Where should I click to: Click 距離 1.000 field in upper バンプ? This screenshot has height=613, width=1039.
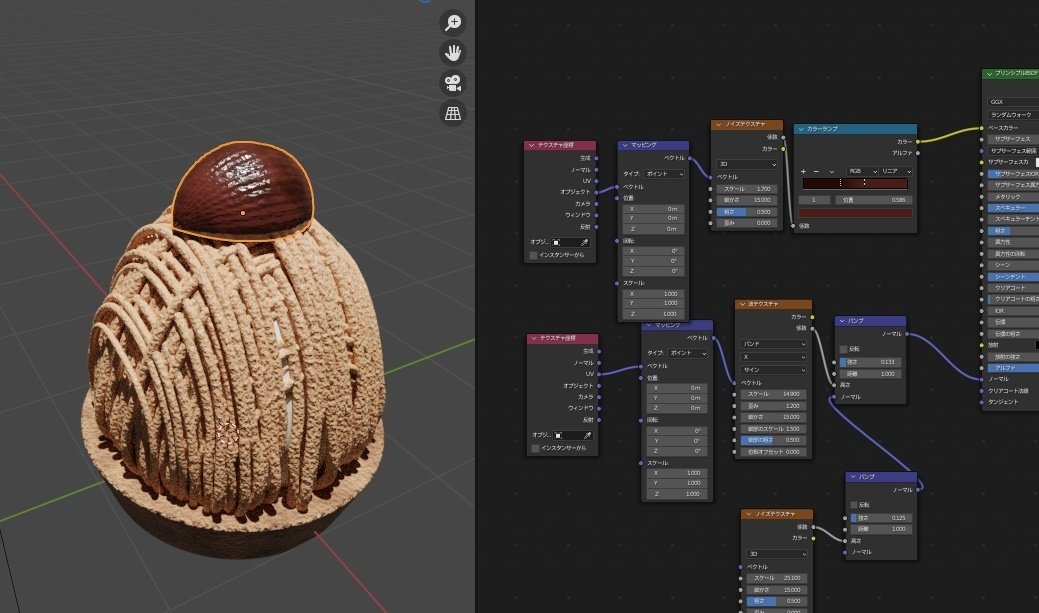871,374
